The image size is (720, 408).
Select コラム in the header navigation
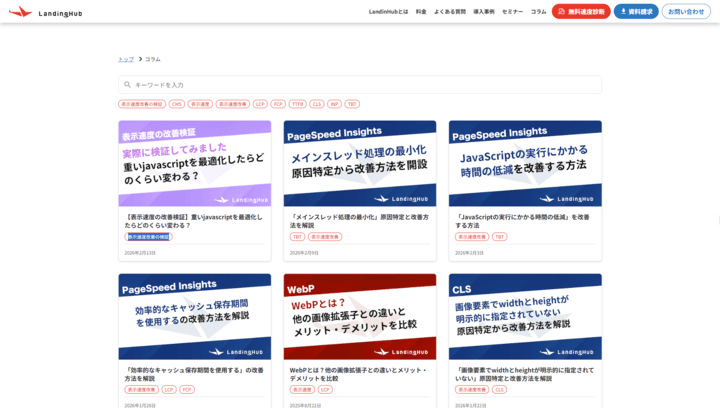(x=539, y=11)
